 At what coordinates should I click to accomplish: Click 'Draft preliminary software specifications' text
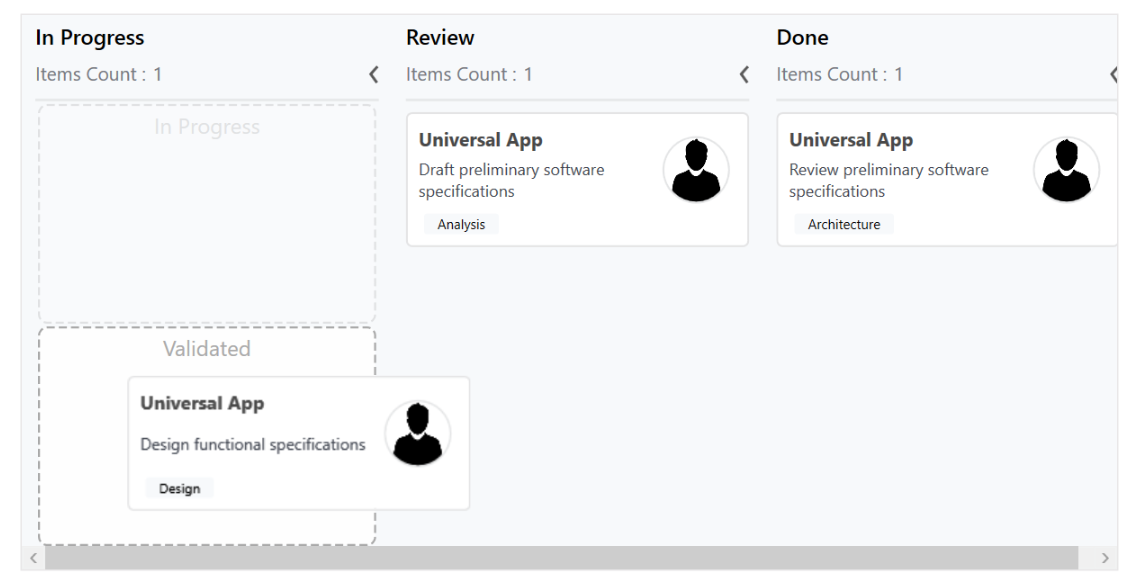click(512, 181)
